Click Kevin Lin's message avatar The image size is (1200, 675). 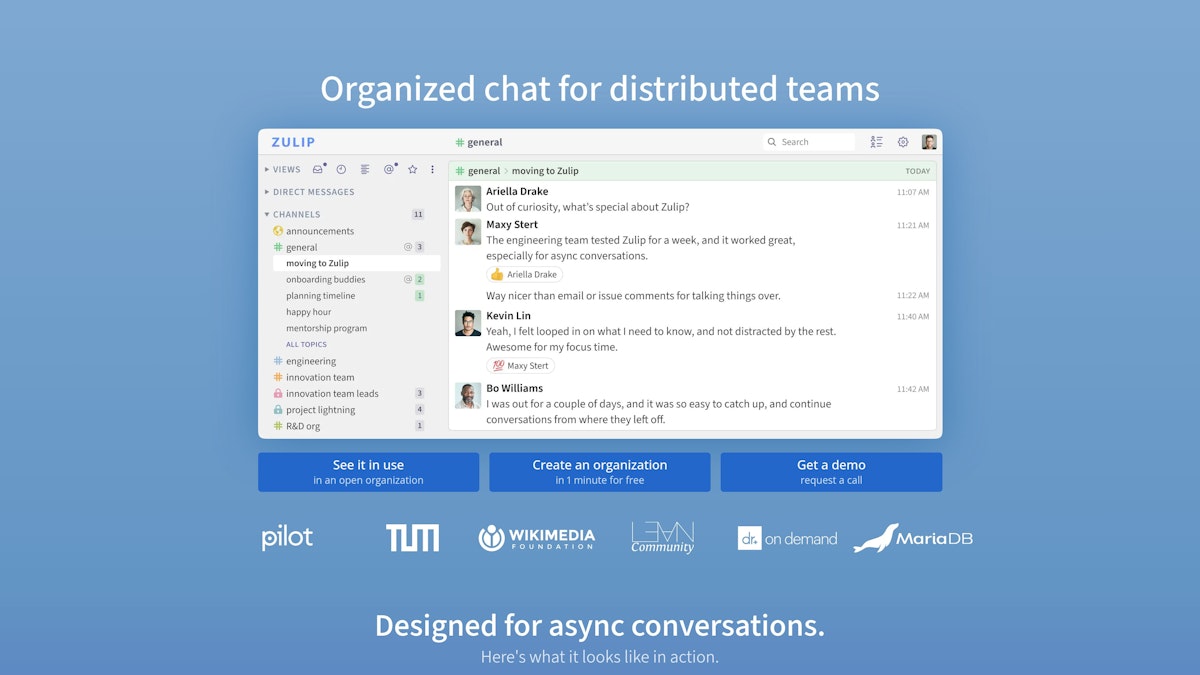point(468,323)
